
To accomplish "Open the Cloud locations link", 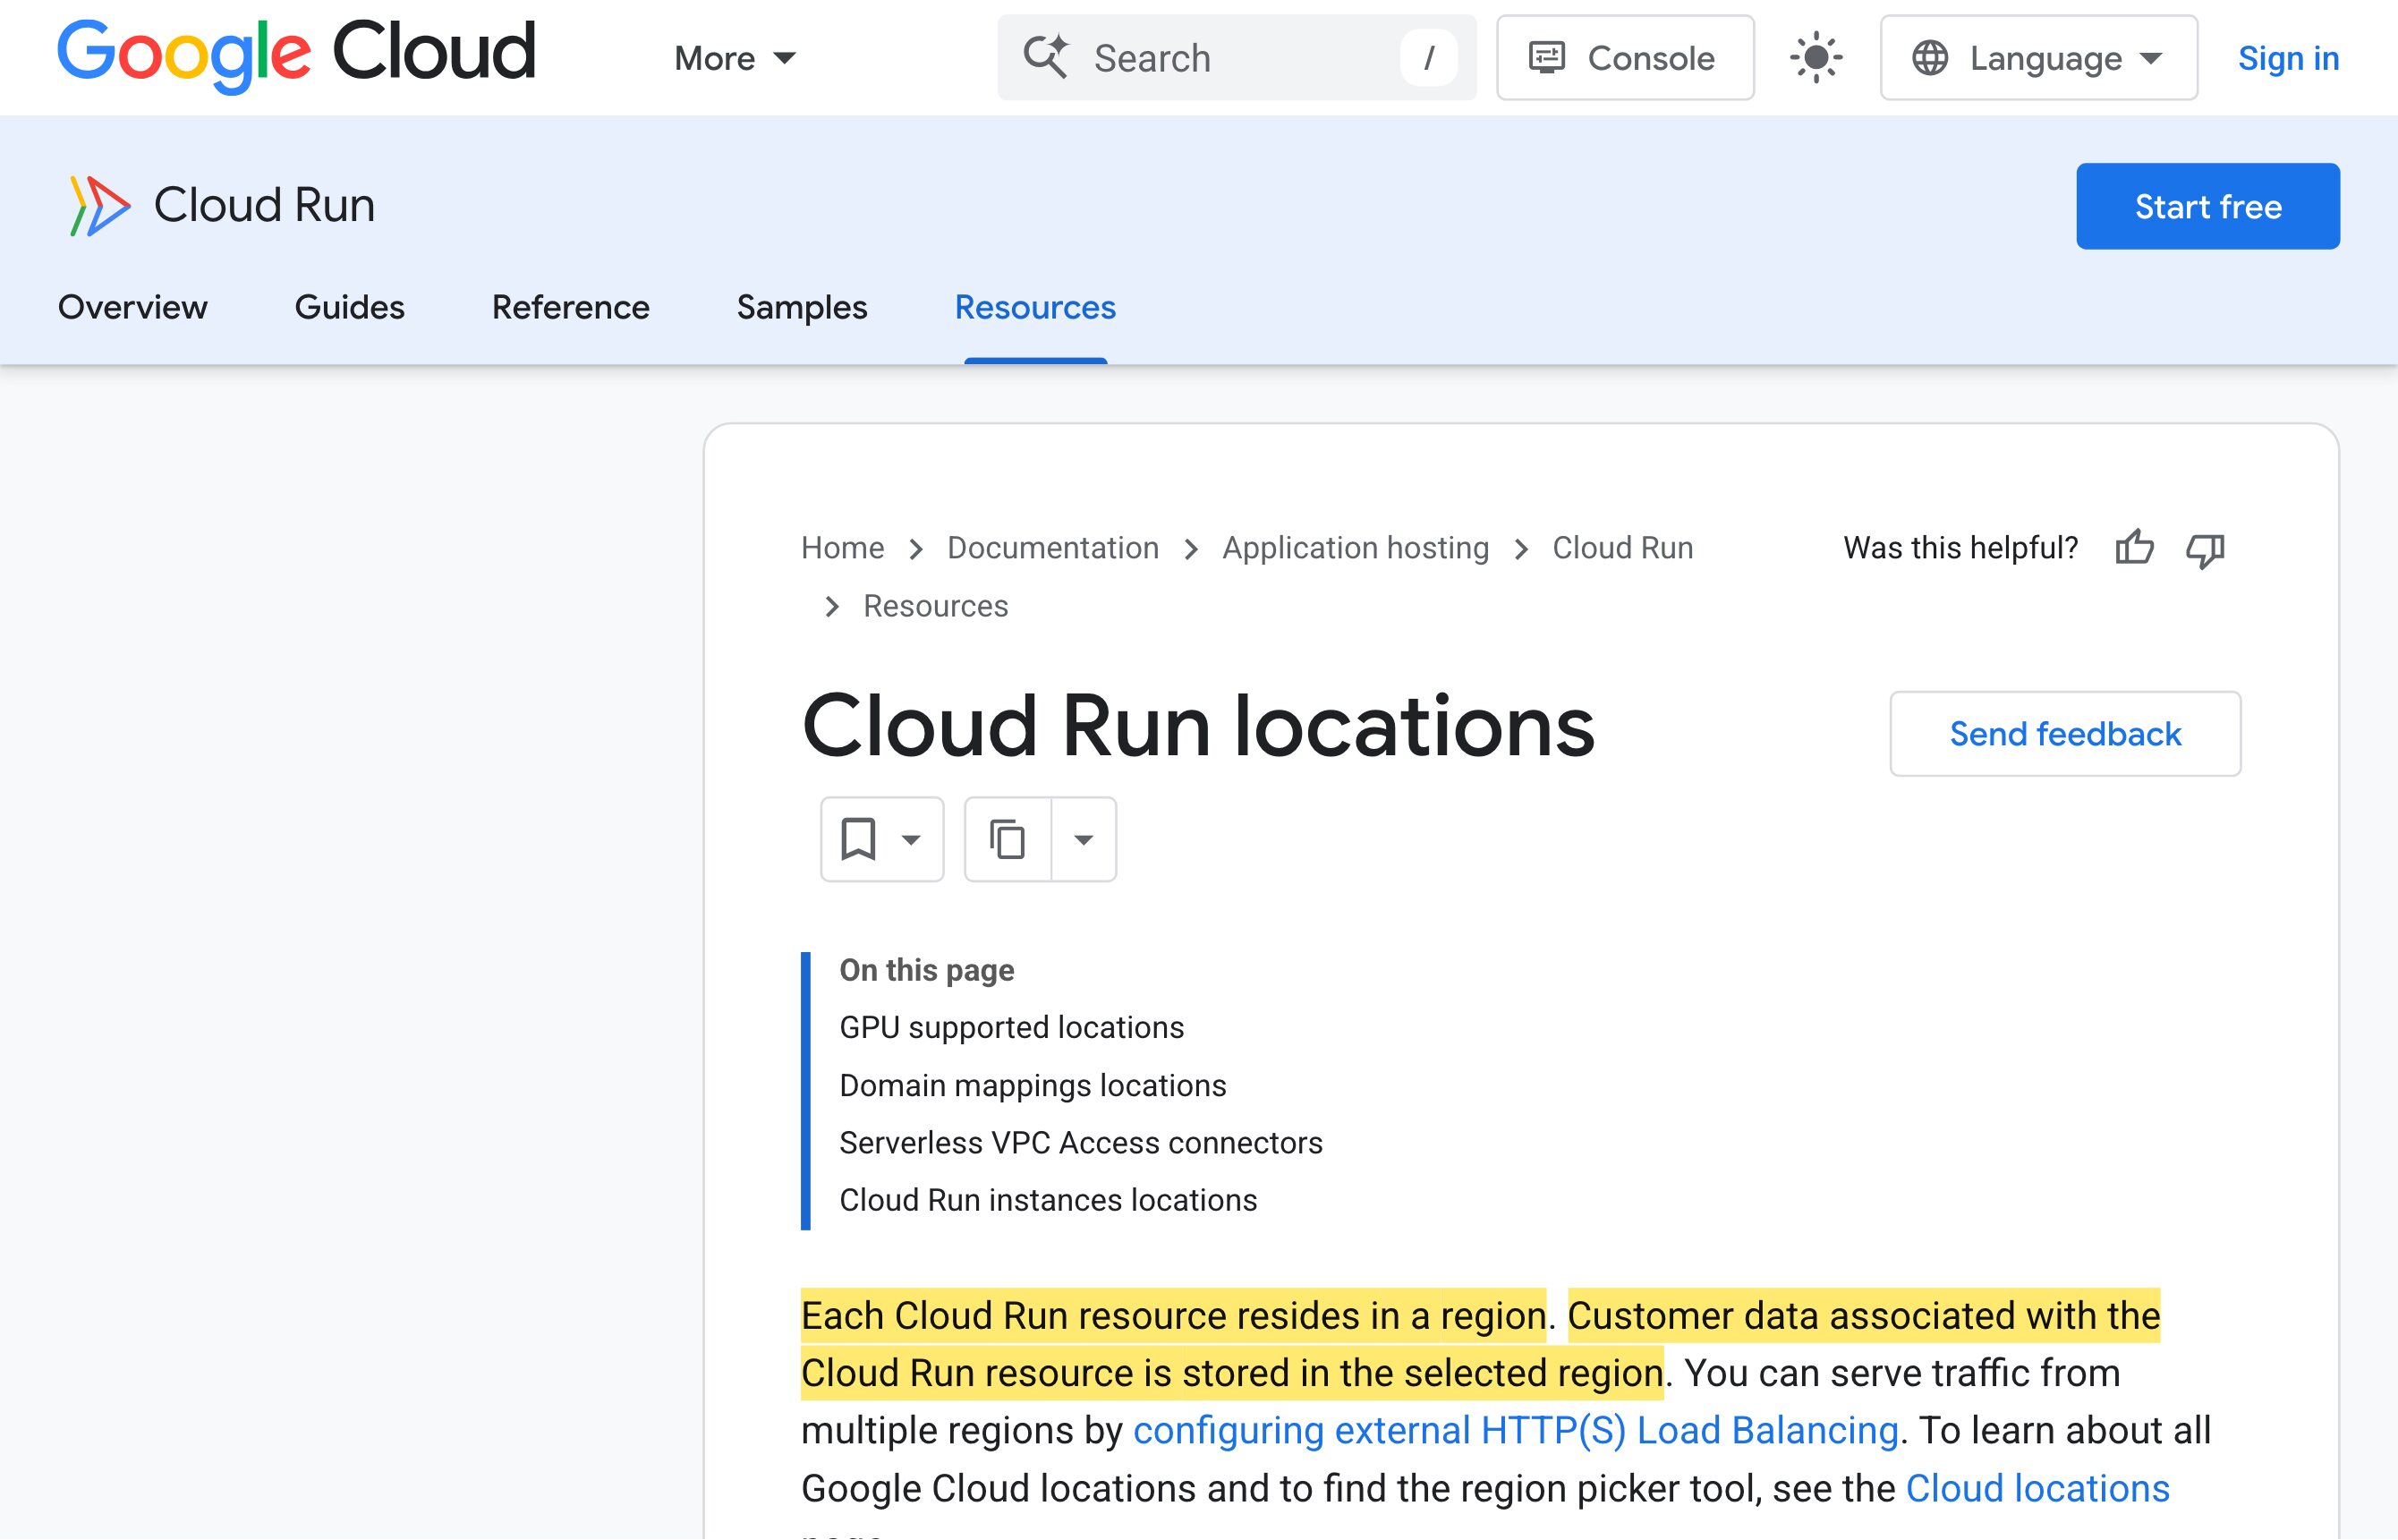I will click(x=2037, y=1489).
